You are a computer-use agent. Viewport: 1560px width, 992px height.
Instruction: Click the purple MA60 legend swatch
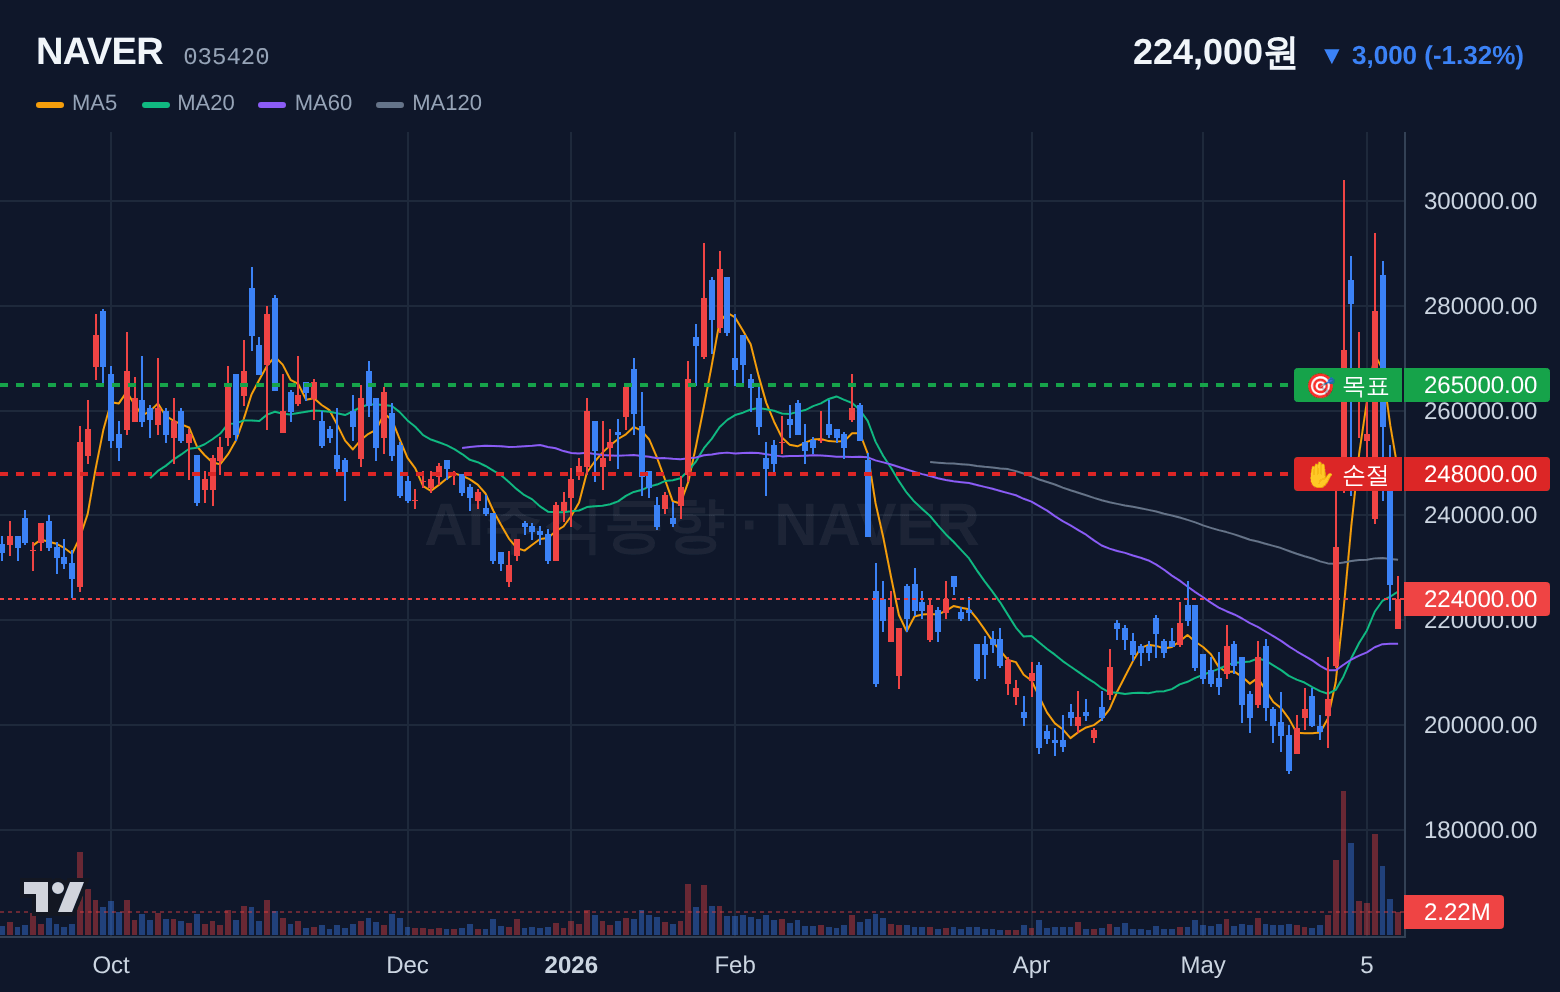pyautogui.click(x=272, y=104)
